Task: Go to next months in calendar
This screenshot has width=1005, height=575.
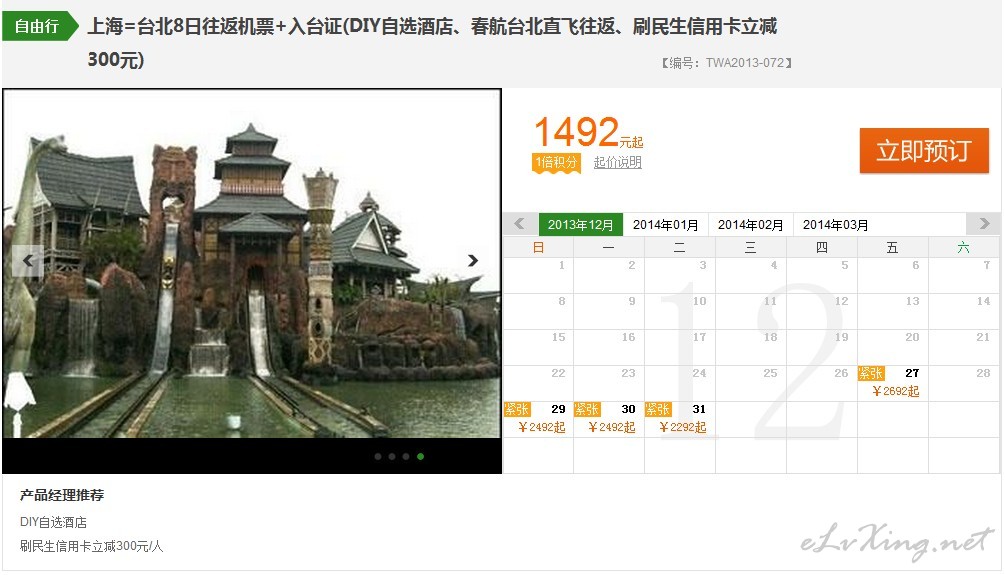Action: click(x=984, y=224)
